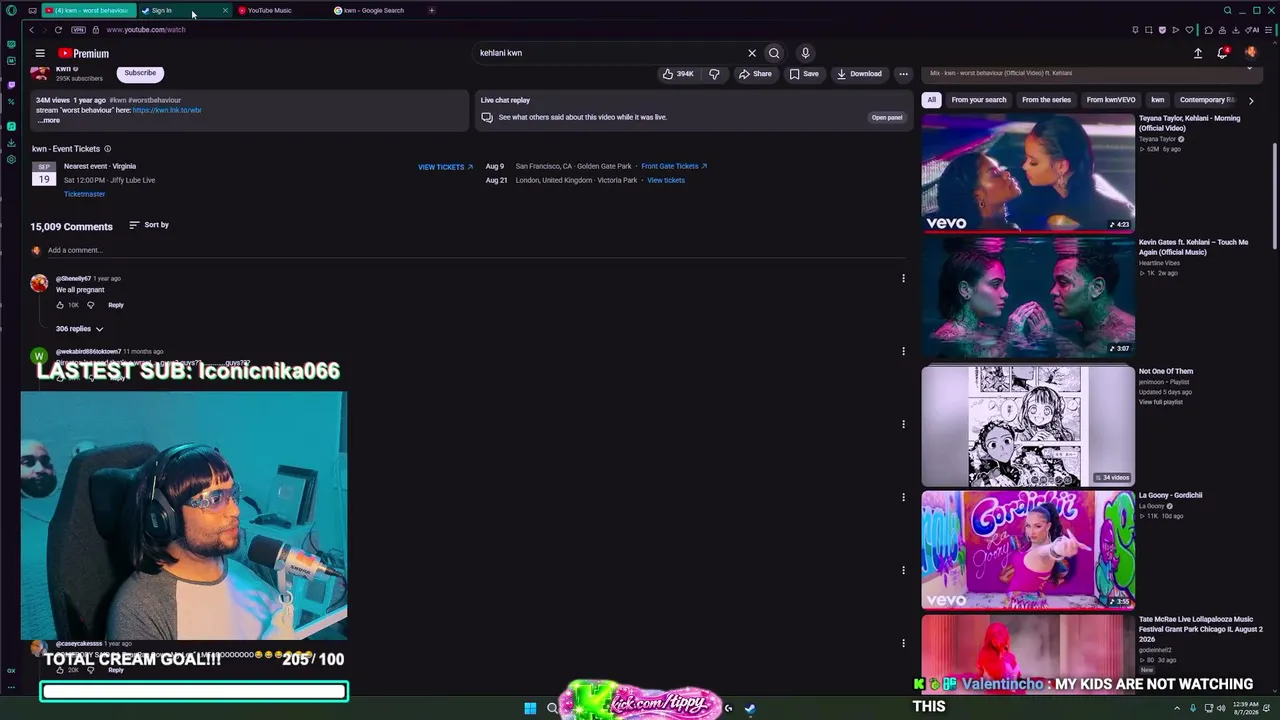Show info about kwn Event Tickets
The height and width of the screenshot is (720, 1280).
(107, 149)
